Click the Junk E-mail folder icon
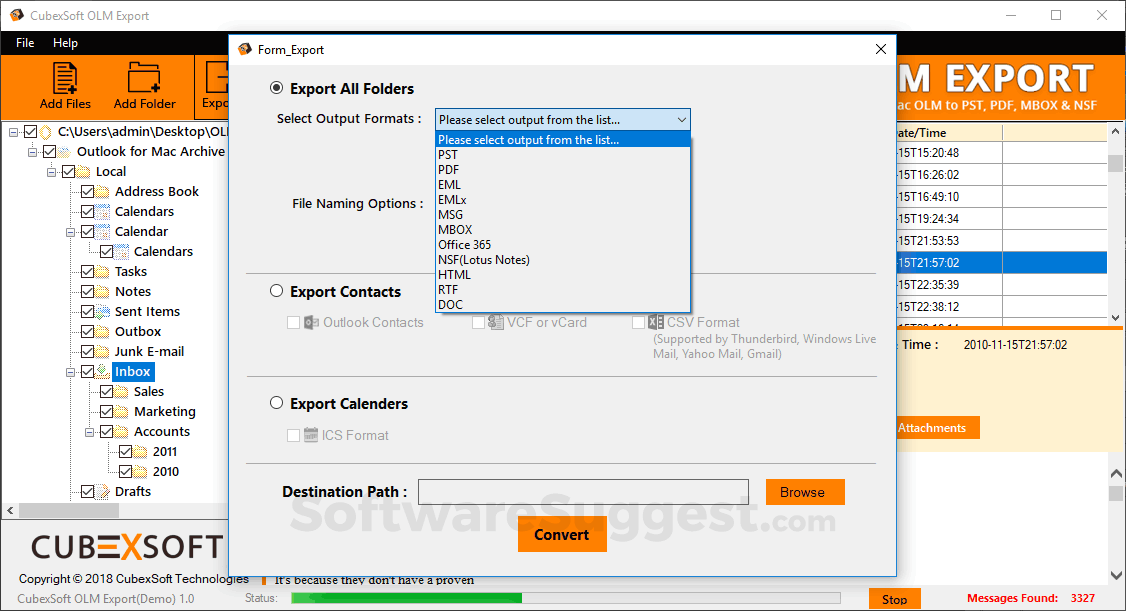This screenshot has width=1126, height=611. tap(103, 352)
